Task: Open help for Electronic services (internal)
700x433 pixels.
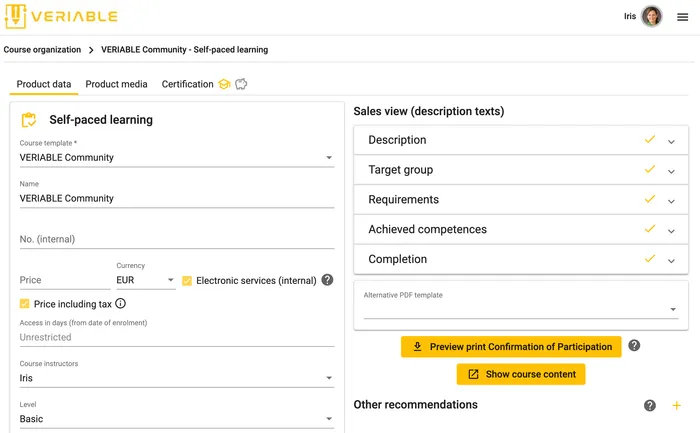Action: coord(327,280)
